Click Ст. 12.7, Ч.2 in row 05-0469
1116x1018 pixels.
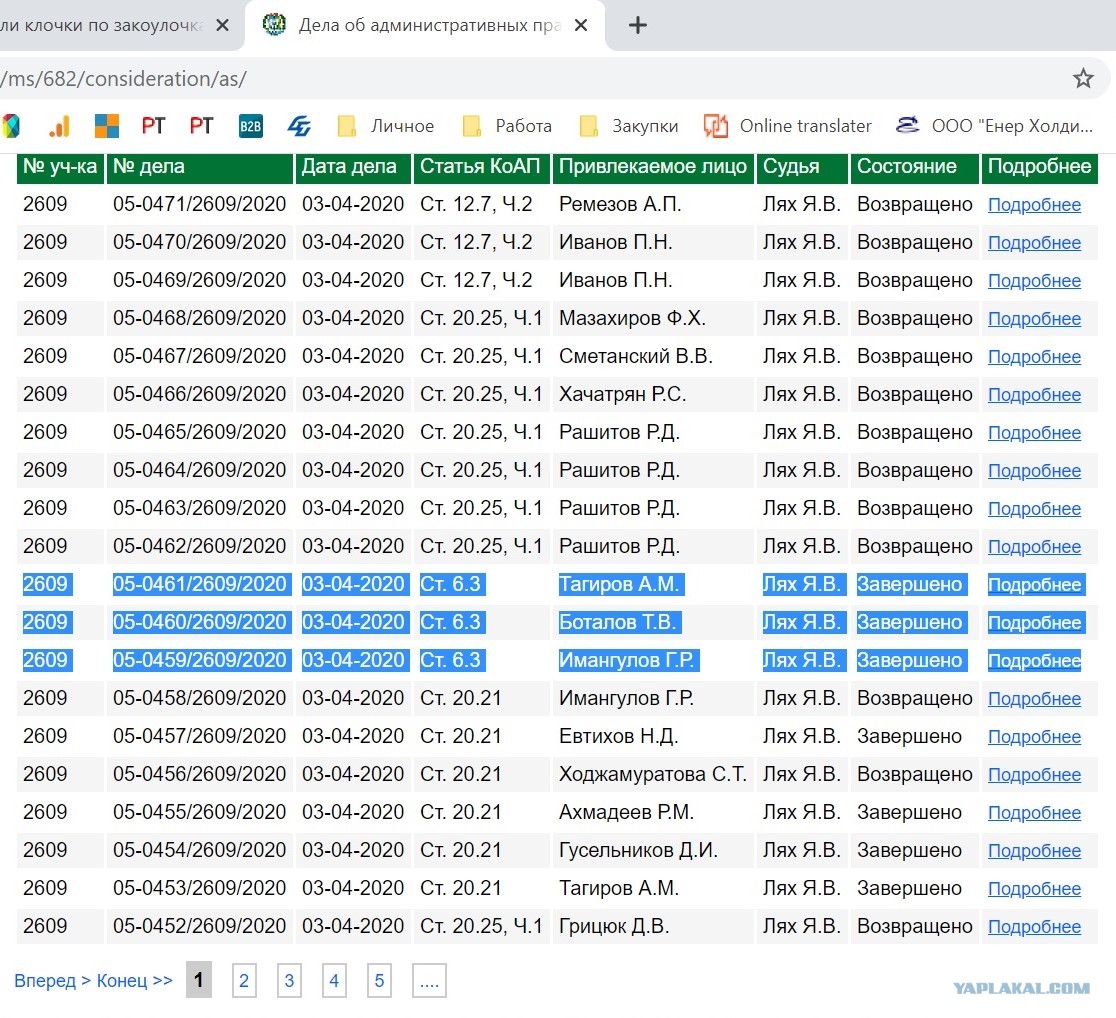(476, 280)
